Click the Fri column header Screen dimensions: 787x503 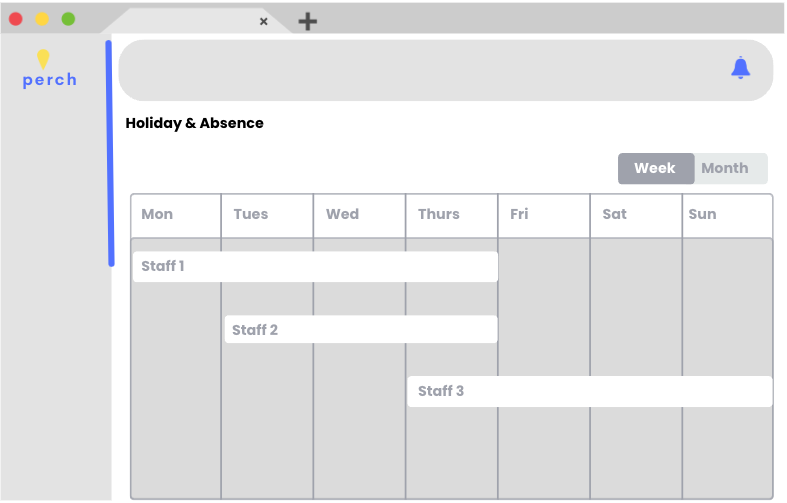[x=544, y=215]
